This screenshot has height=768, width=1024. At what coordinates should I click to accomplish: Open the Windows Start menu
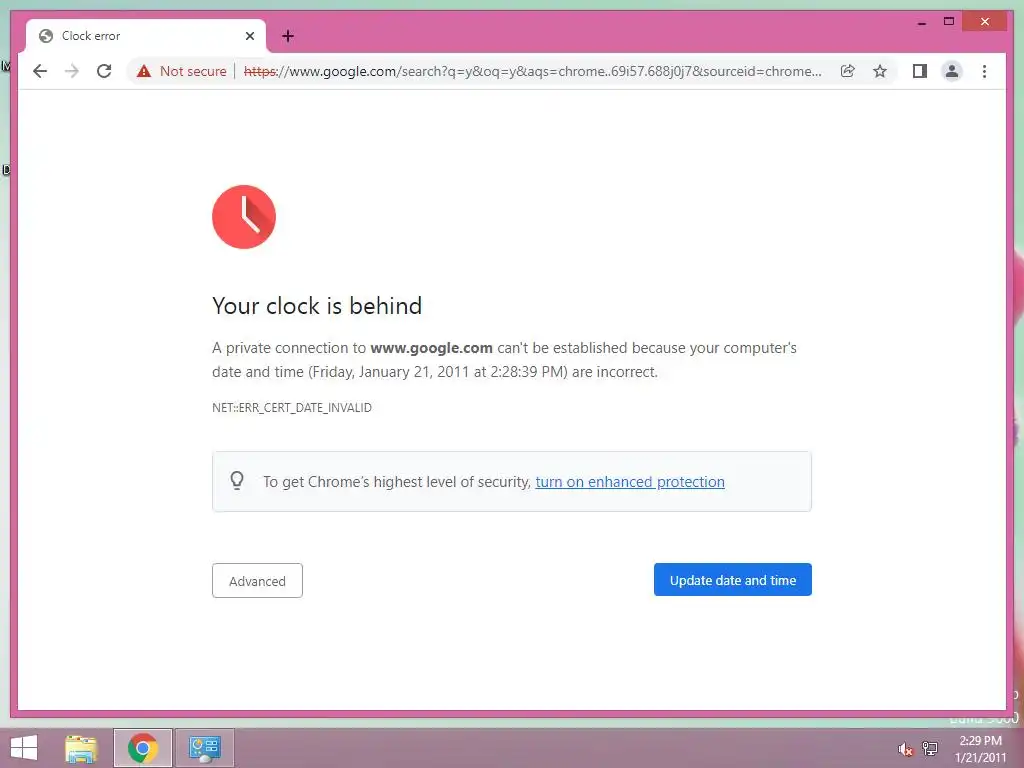24,748
